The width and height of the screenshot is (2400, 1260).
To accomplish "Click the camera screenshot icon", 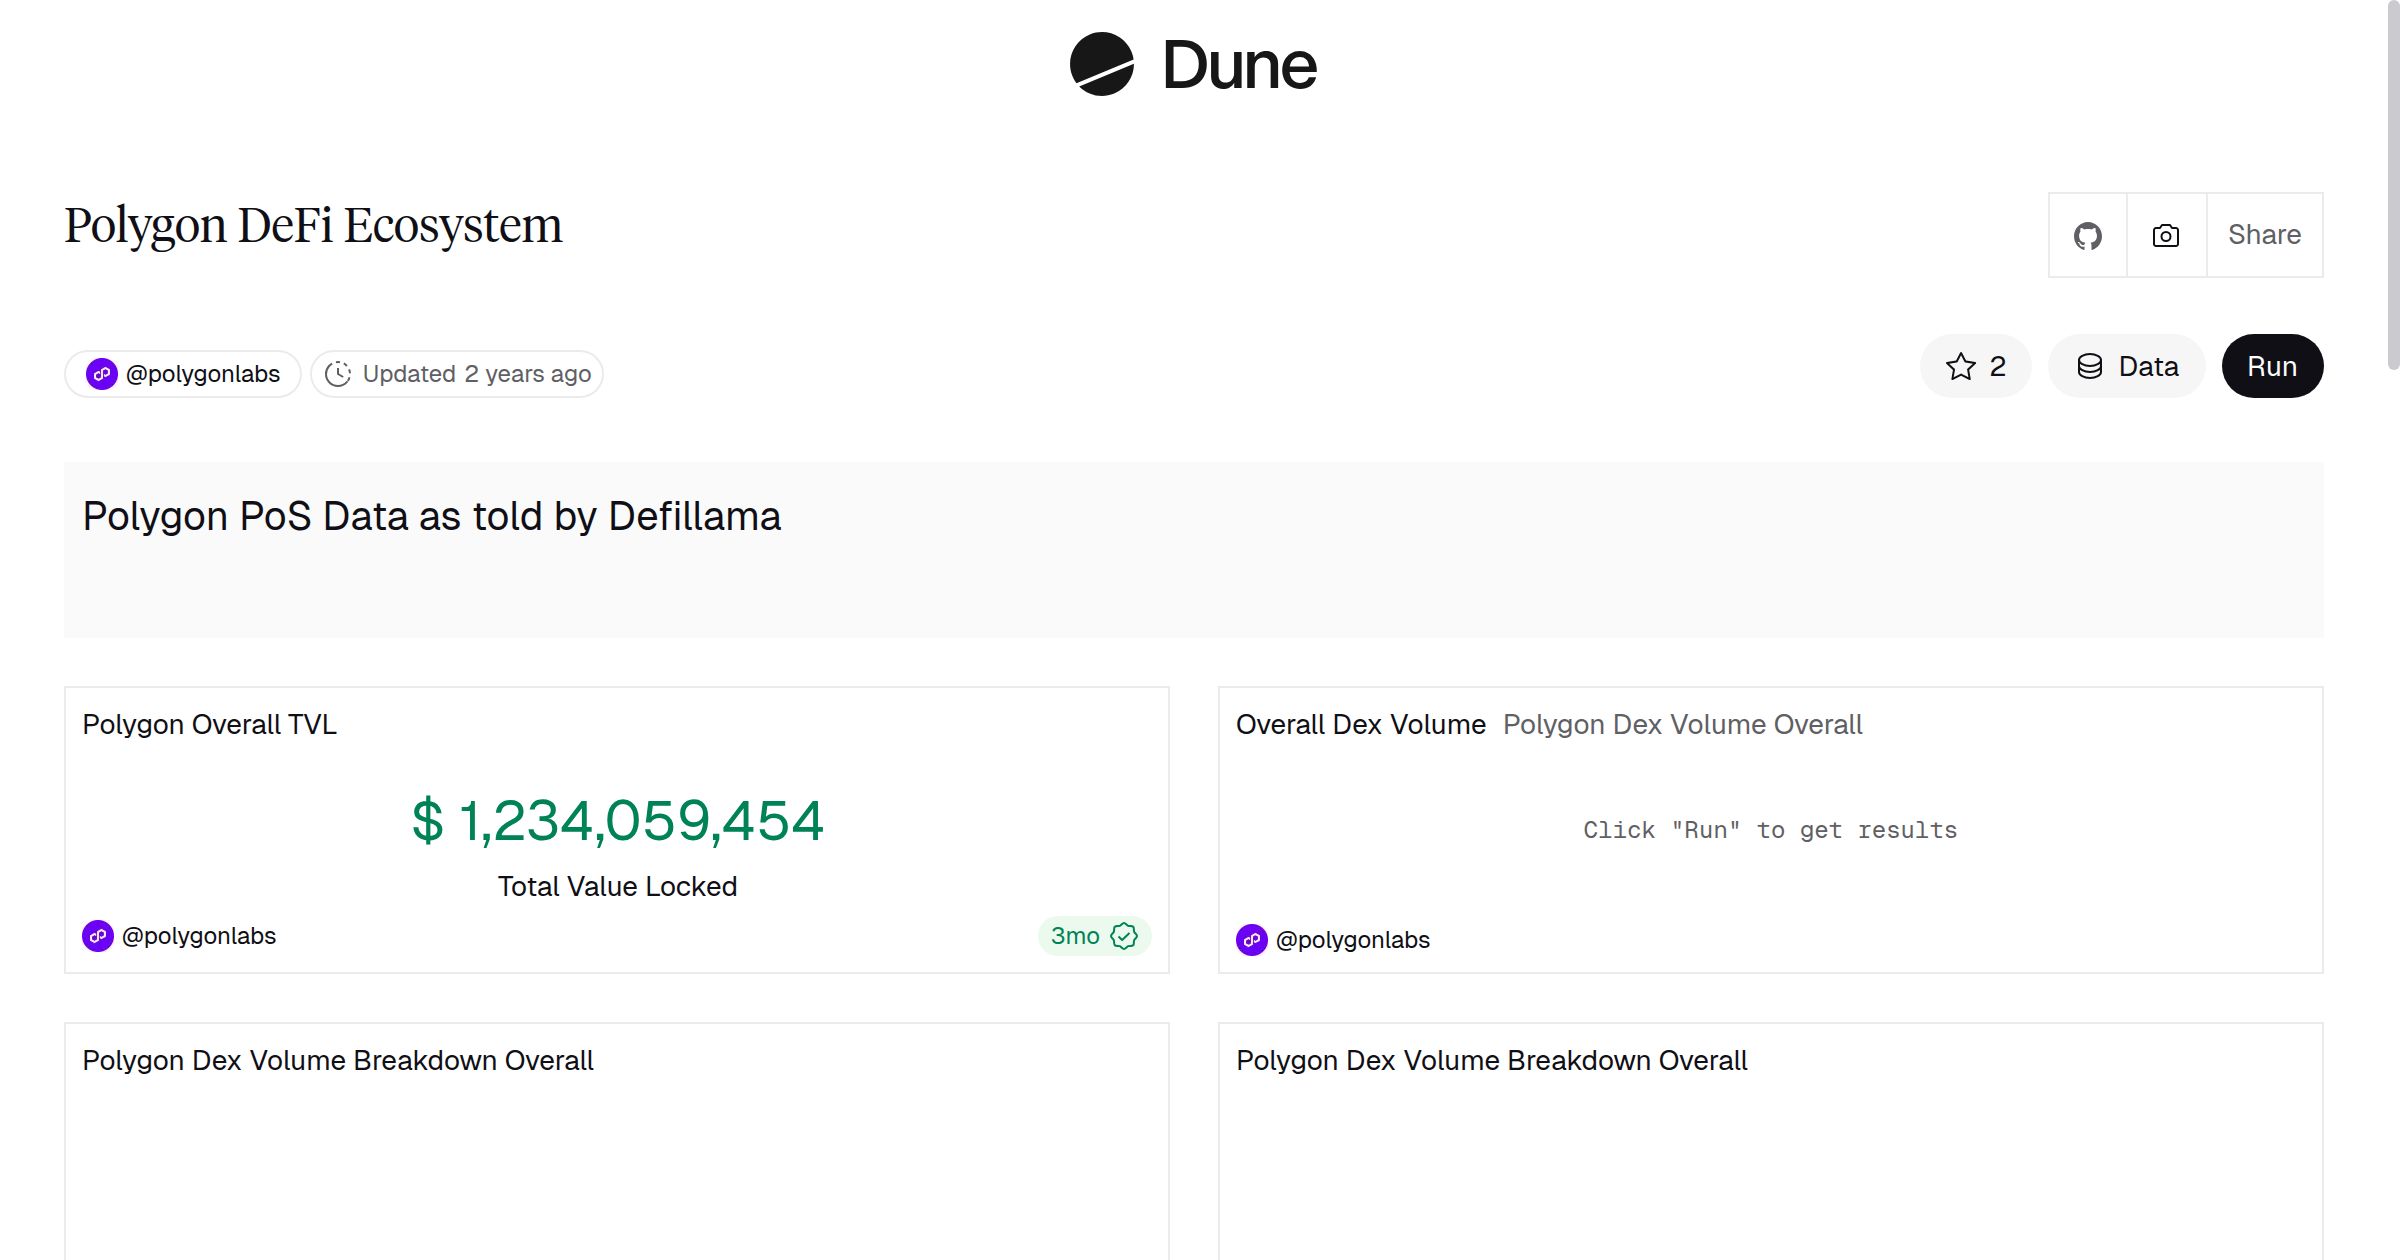I will [2165, 235].
